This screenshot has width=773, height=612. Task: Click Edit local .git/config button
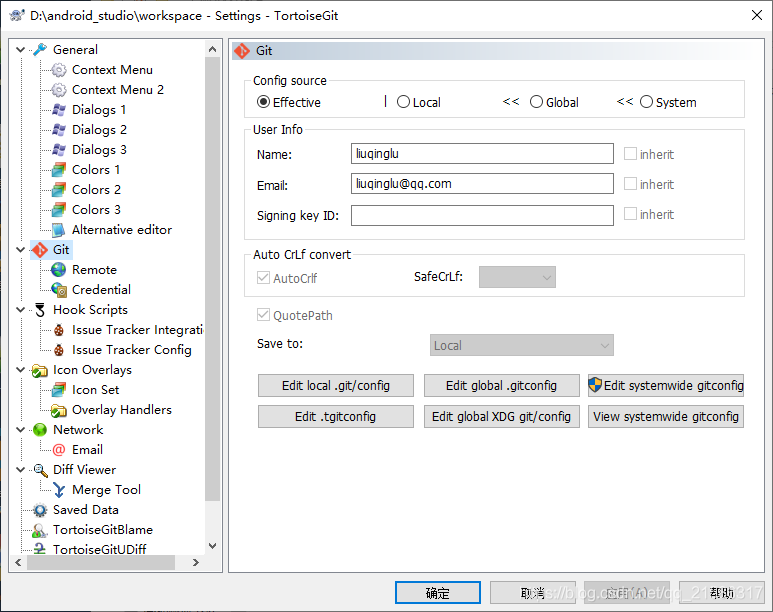point(336,386)
